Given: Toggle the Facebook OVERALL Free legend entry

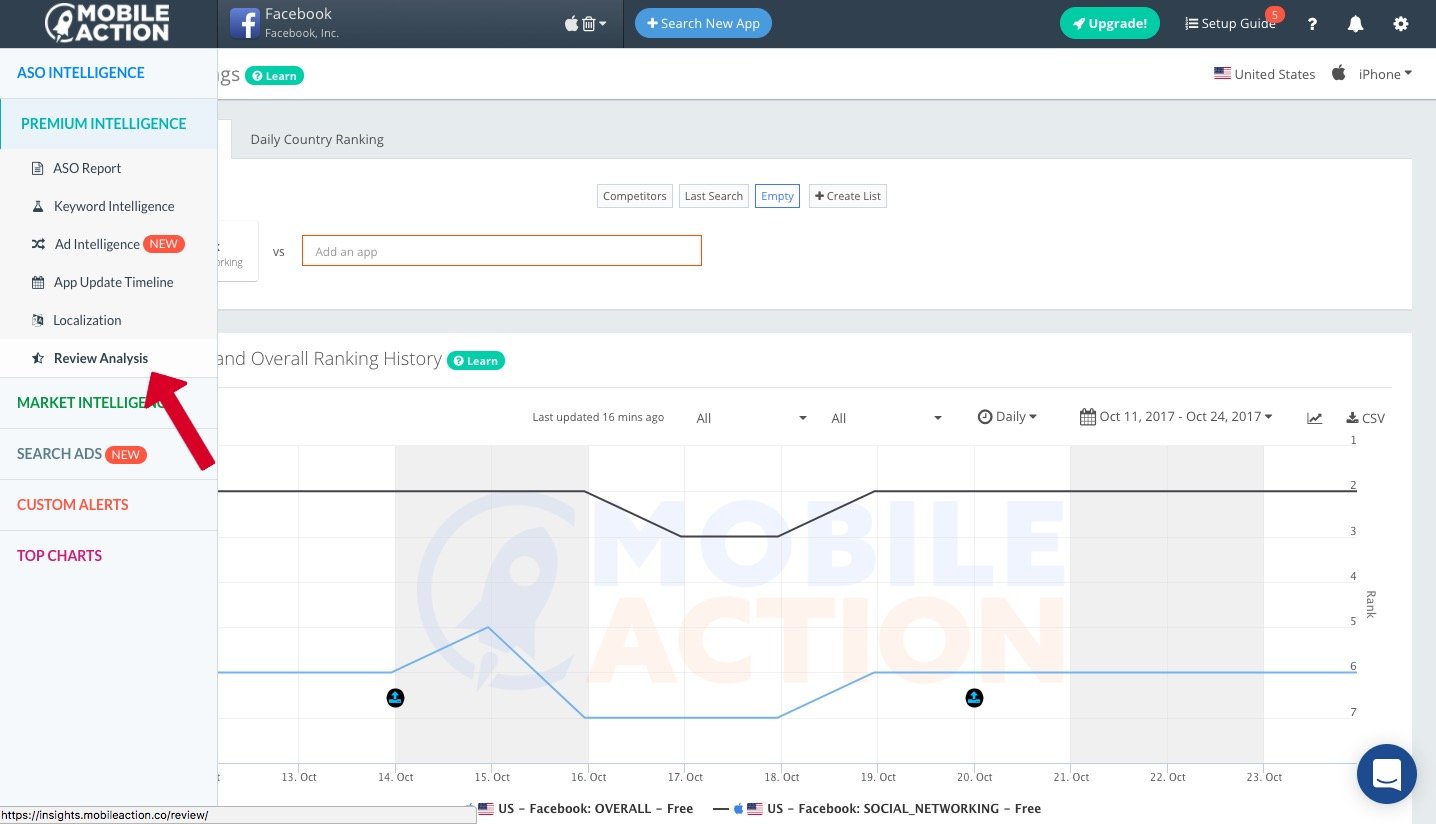Looking at the screenshot, I should tap(580, 808).
